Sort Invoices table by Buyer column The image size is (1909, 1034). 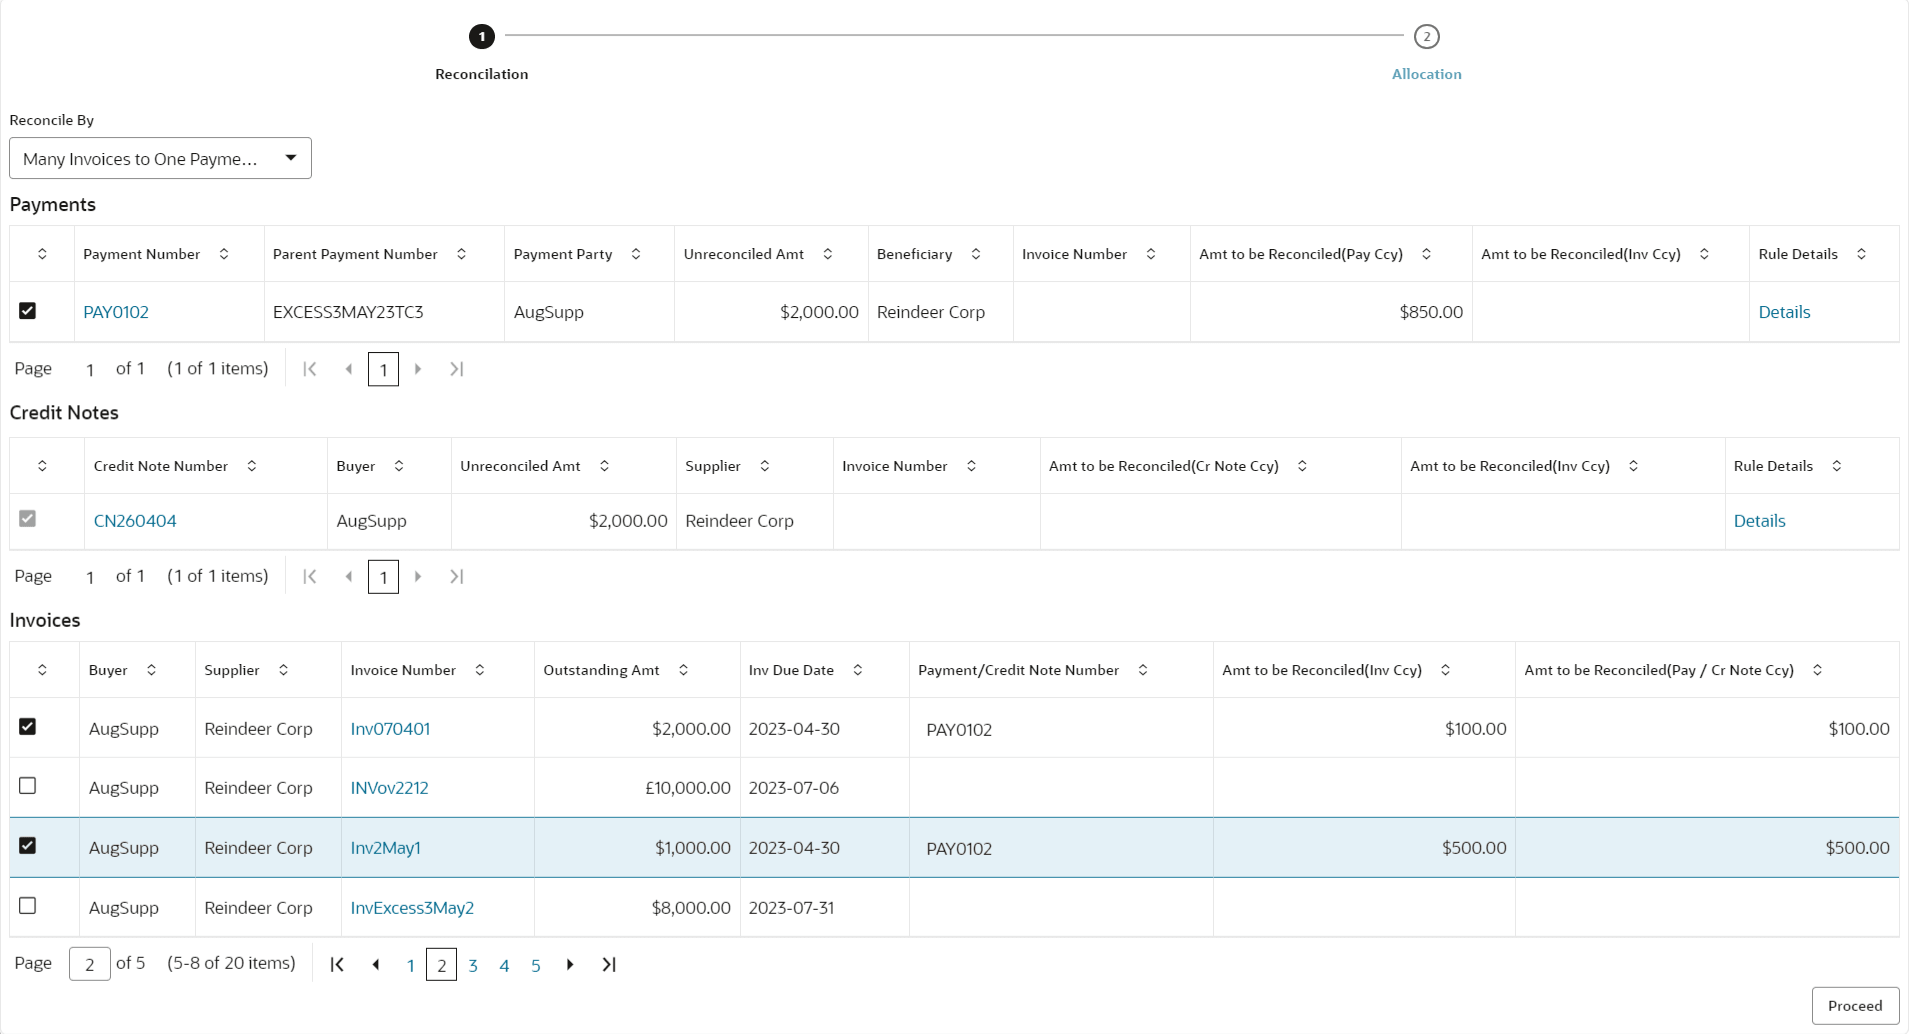point(152,670)
